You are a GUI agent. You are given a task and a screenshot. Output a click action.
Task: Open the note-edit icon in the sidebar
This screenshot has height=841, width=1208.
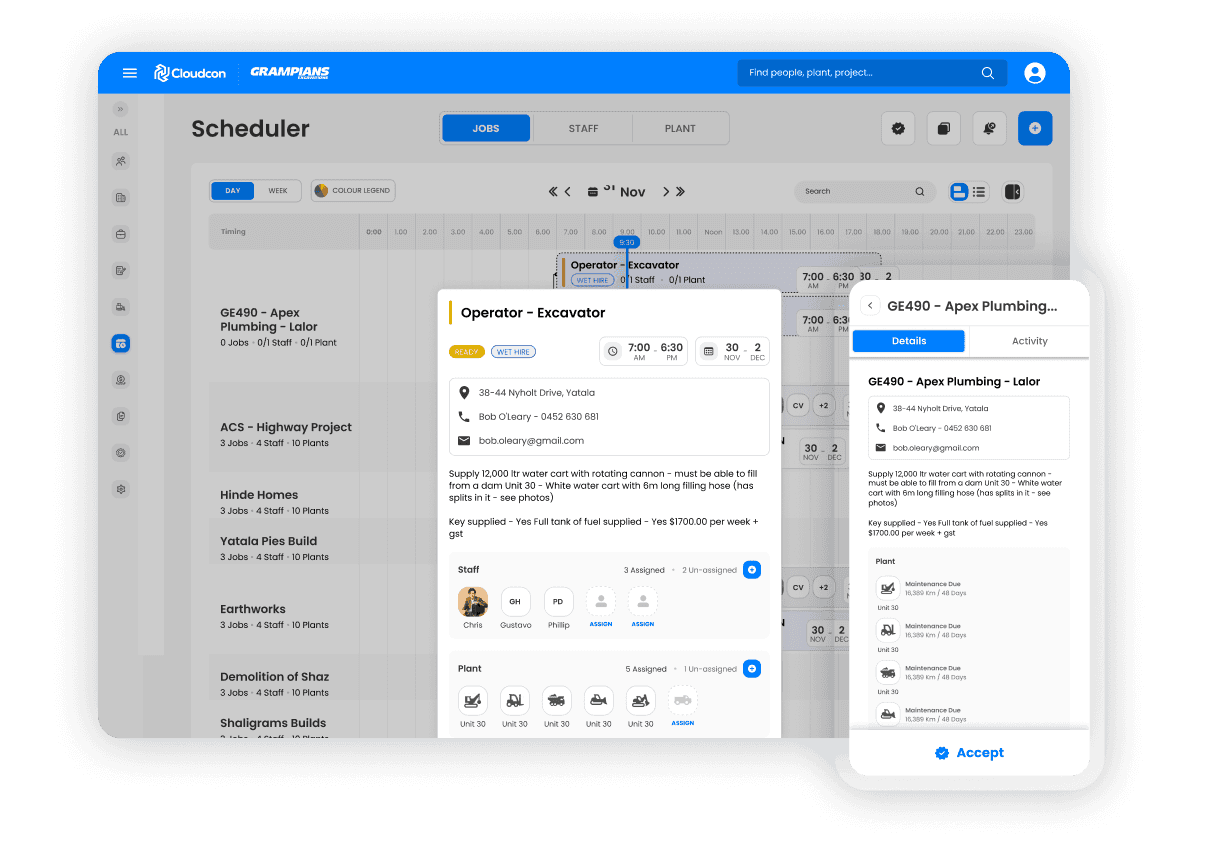pyautogui.click(x=121, y=270)
